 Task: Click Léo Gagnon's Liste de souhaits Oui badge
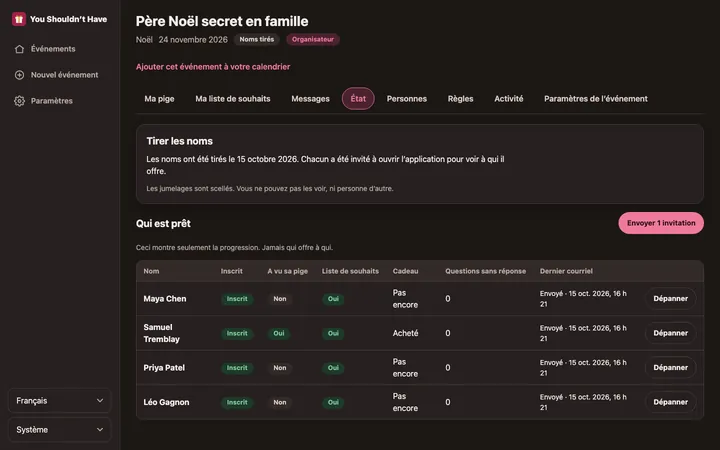click(x=333, y=402)
